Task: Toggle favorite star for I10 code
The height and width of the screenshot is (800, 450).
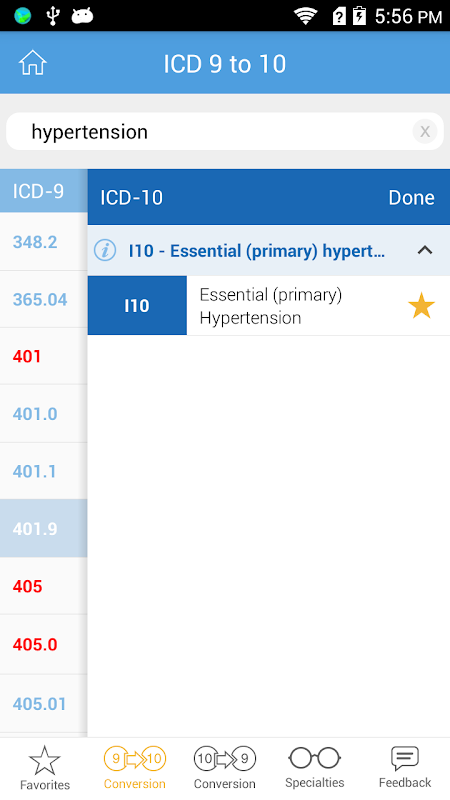Action: (x=421, y=306)
